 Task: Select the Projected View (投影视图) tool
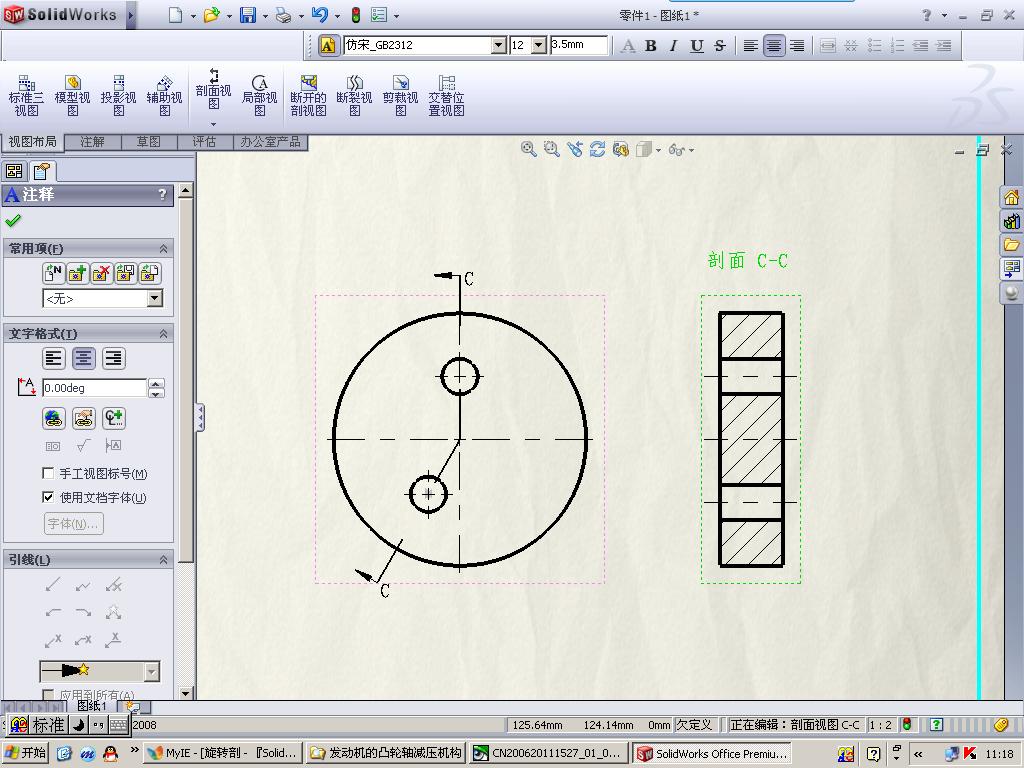pyautogui.click(x=118, y=95)
